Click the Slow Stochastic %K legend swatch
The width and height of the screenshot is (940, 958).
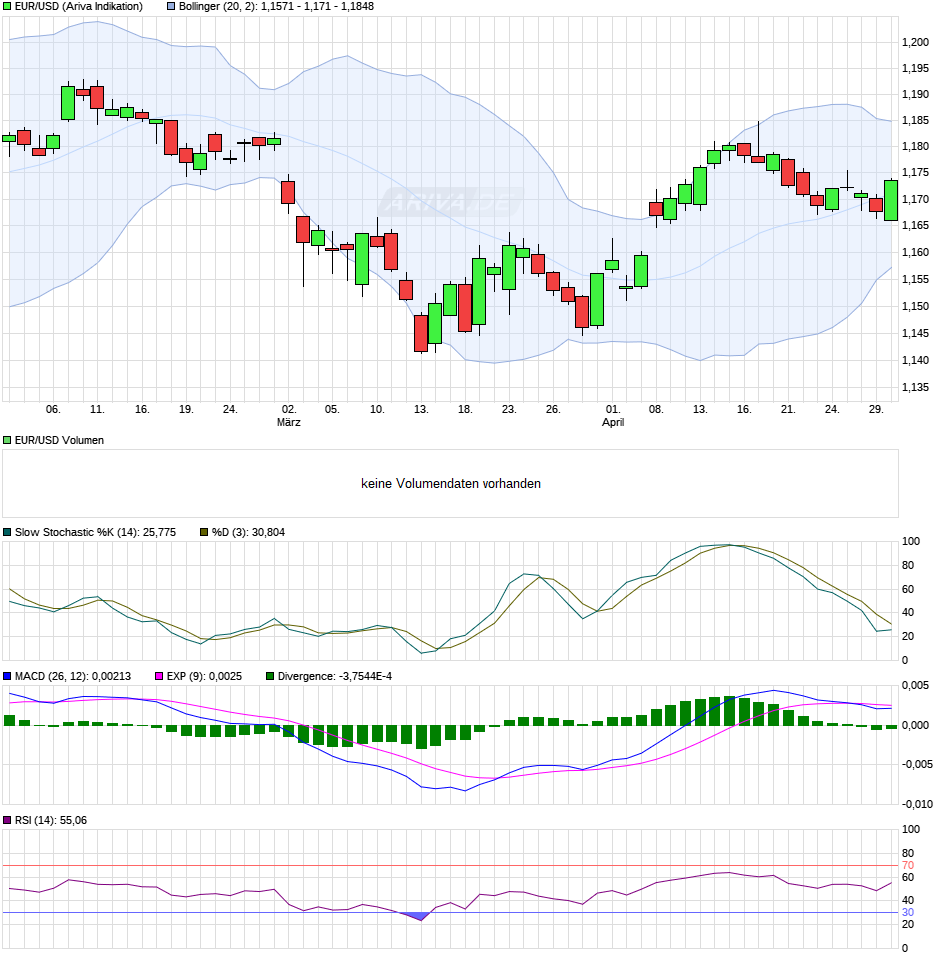tap(7, 532)
